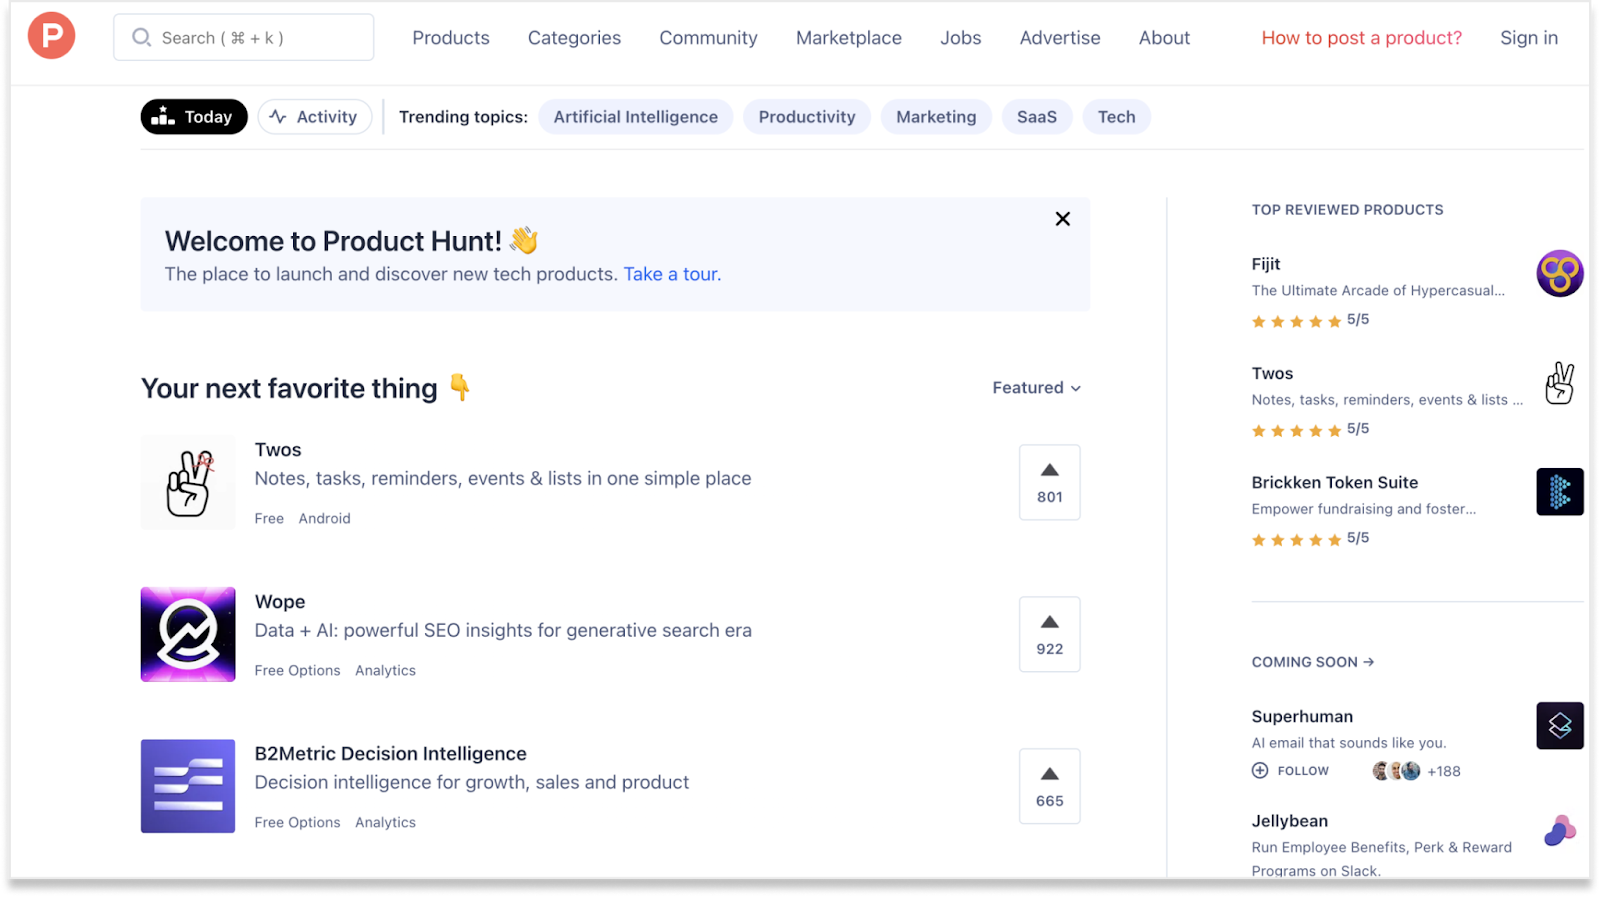
Task: Upvote Wope with 922 votes
Action: coord(1049,634)
